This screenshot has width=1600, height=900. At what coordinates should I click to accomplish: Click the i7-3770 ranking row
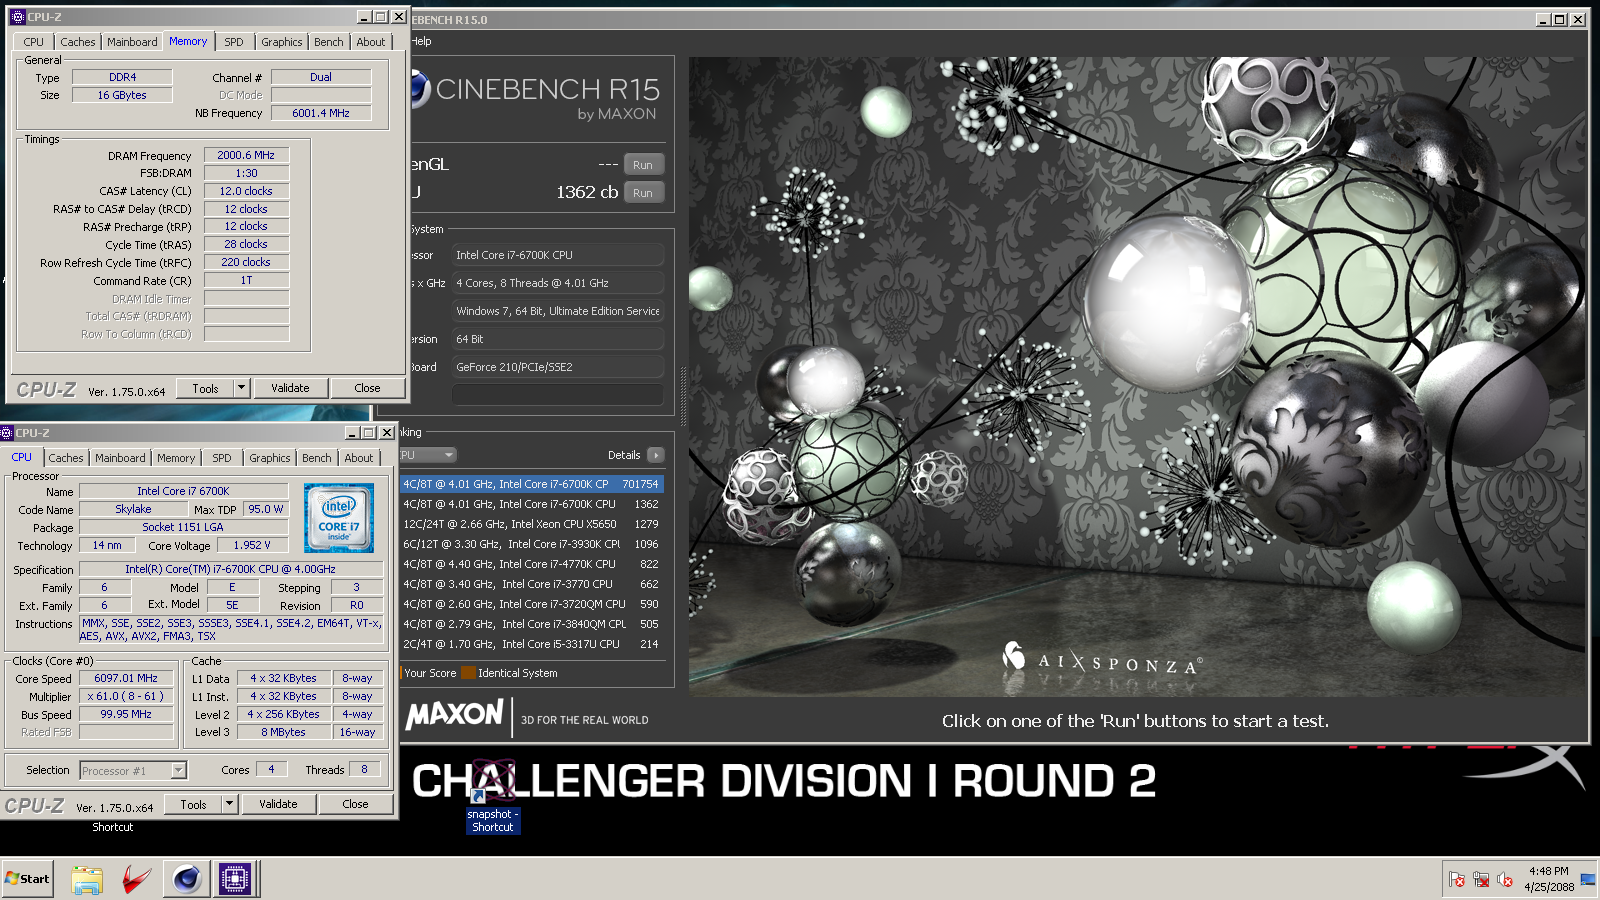531,584
